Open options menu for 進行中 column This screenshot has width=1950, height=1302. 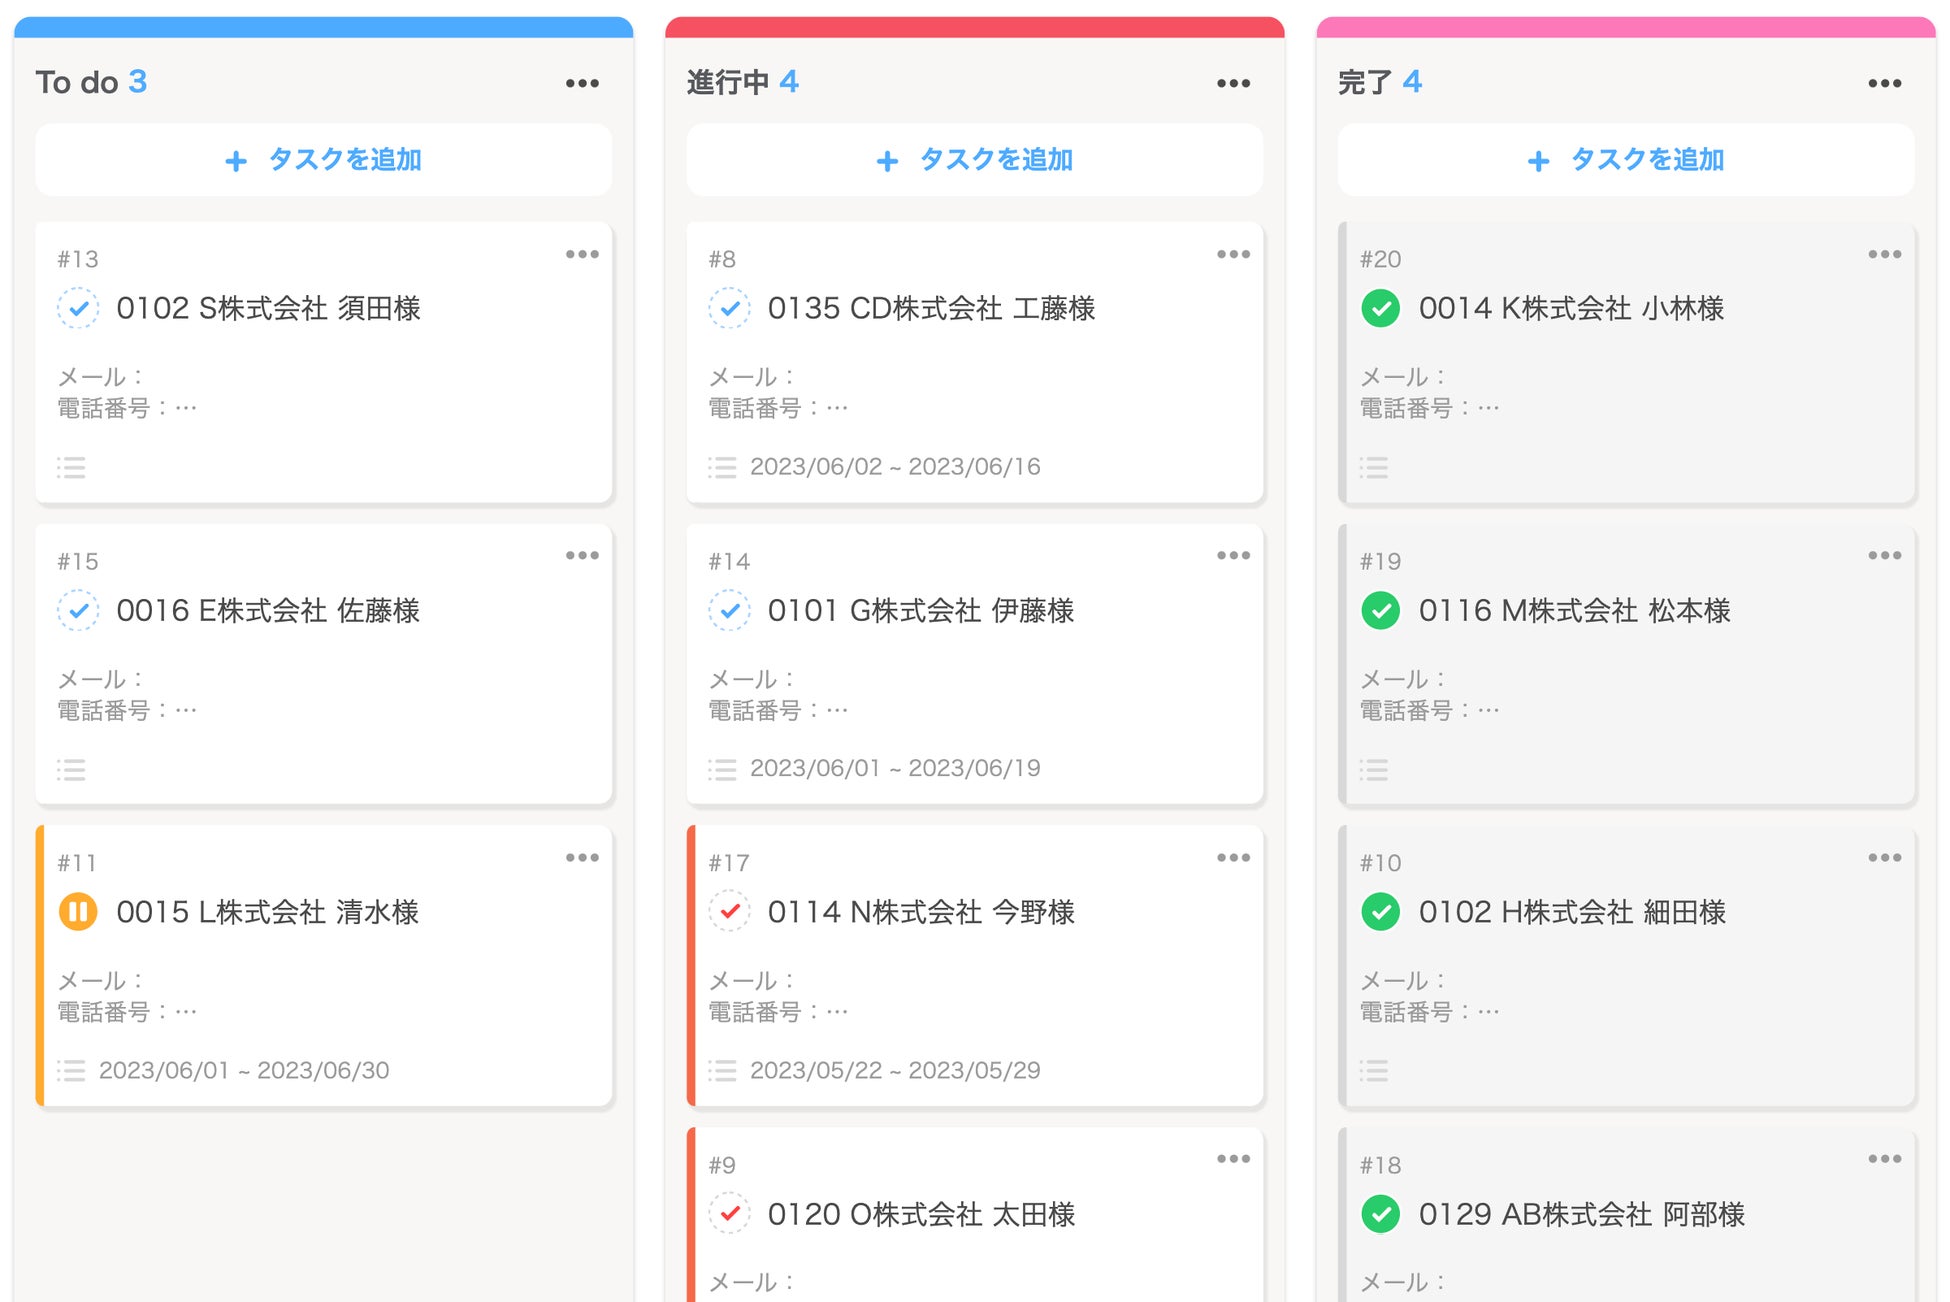tap(1233, 83)
